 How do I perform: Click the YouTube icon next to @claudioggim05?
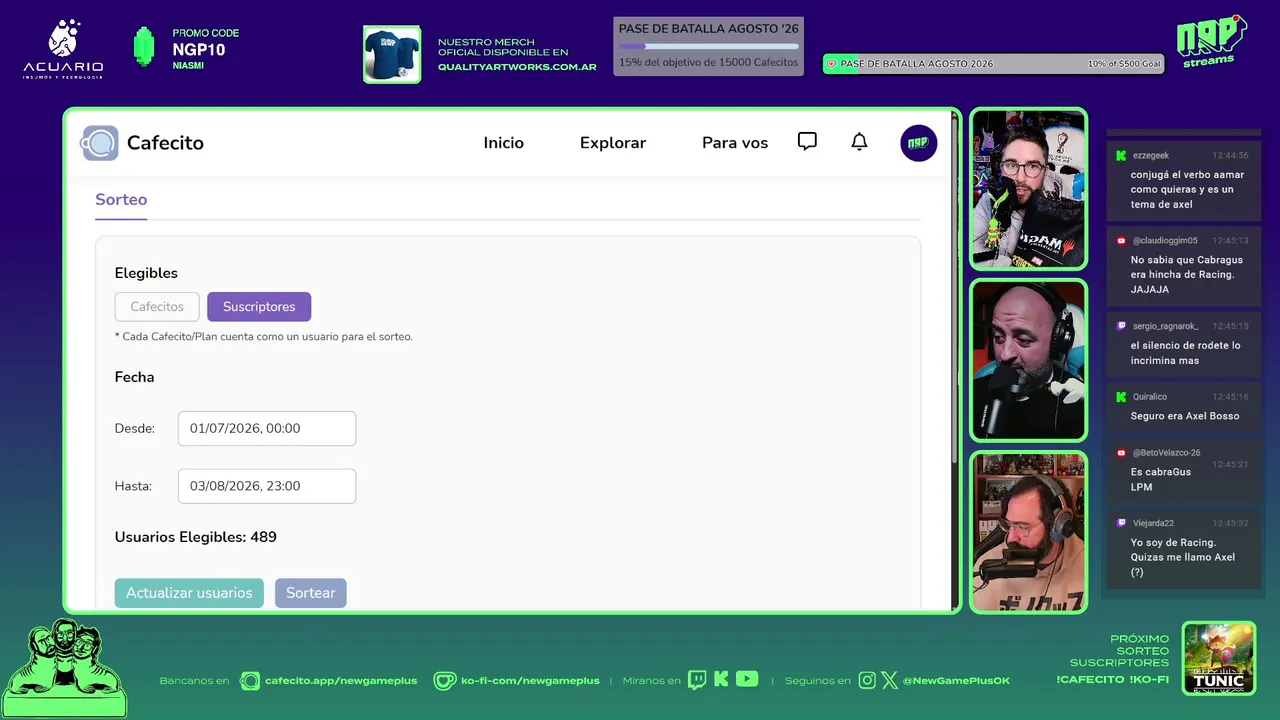click(x=1122, y=240)
